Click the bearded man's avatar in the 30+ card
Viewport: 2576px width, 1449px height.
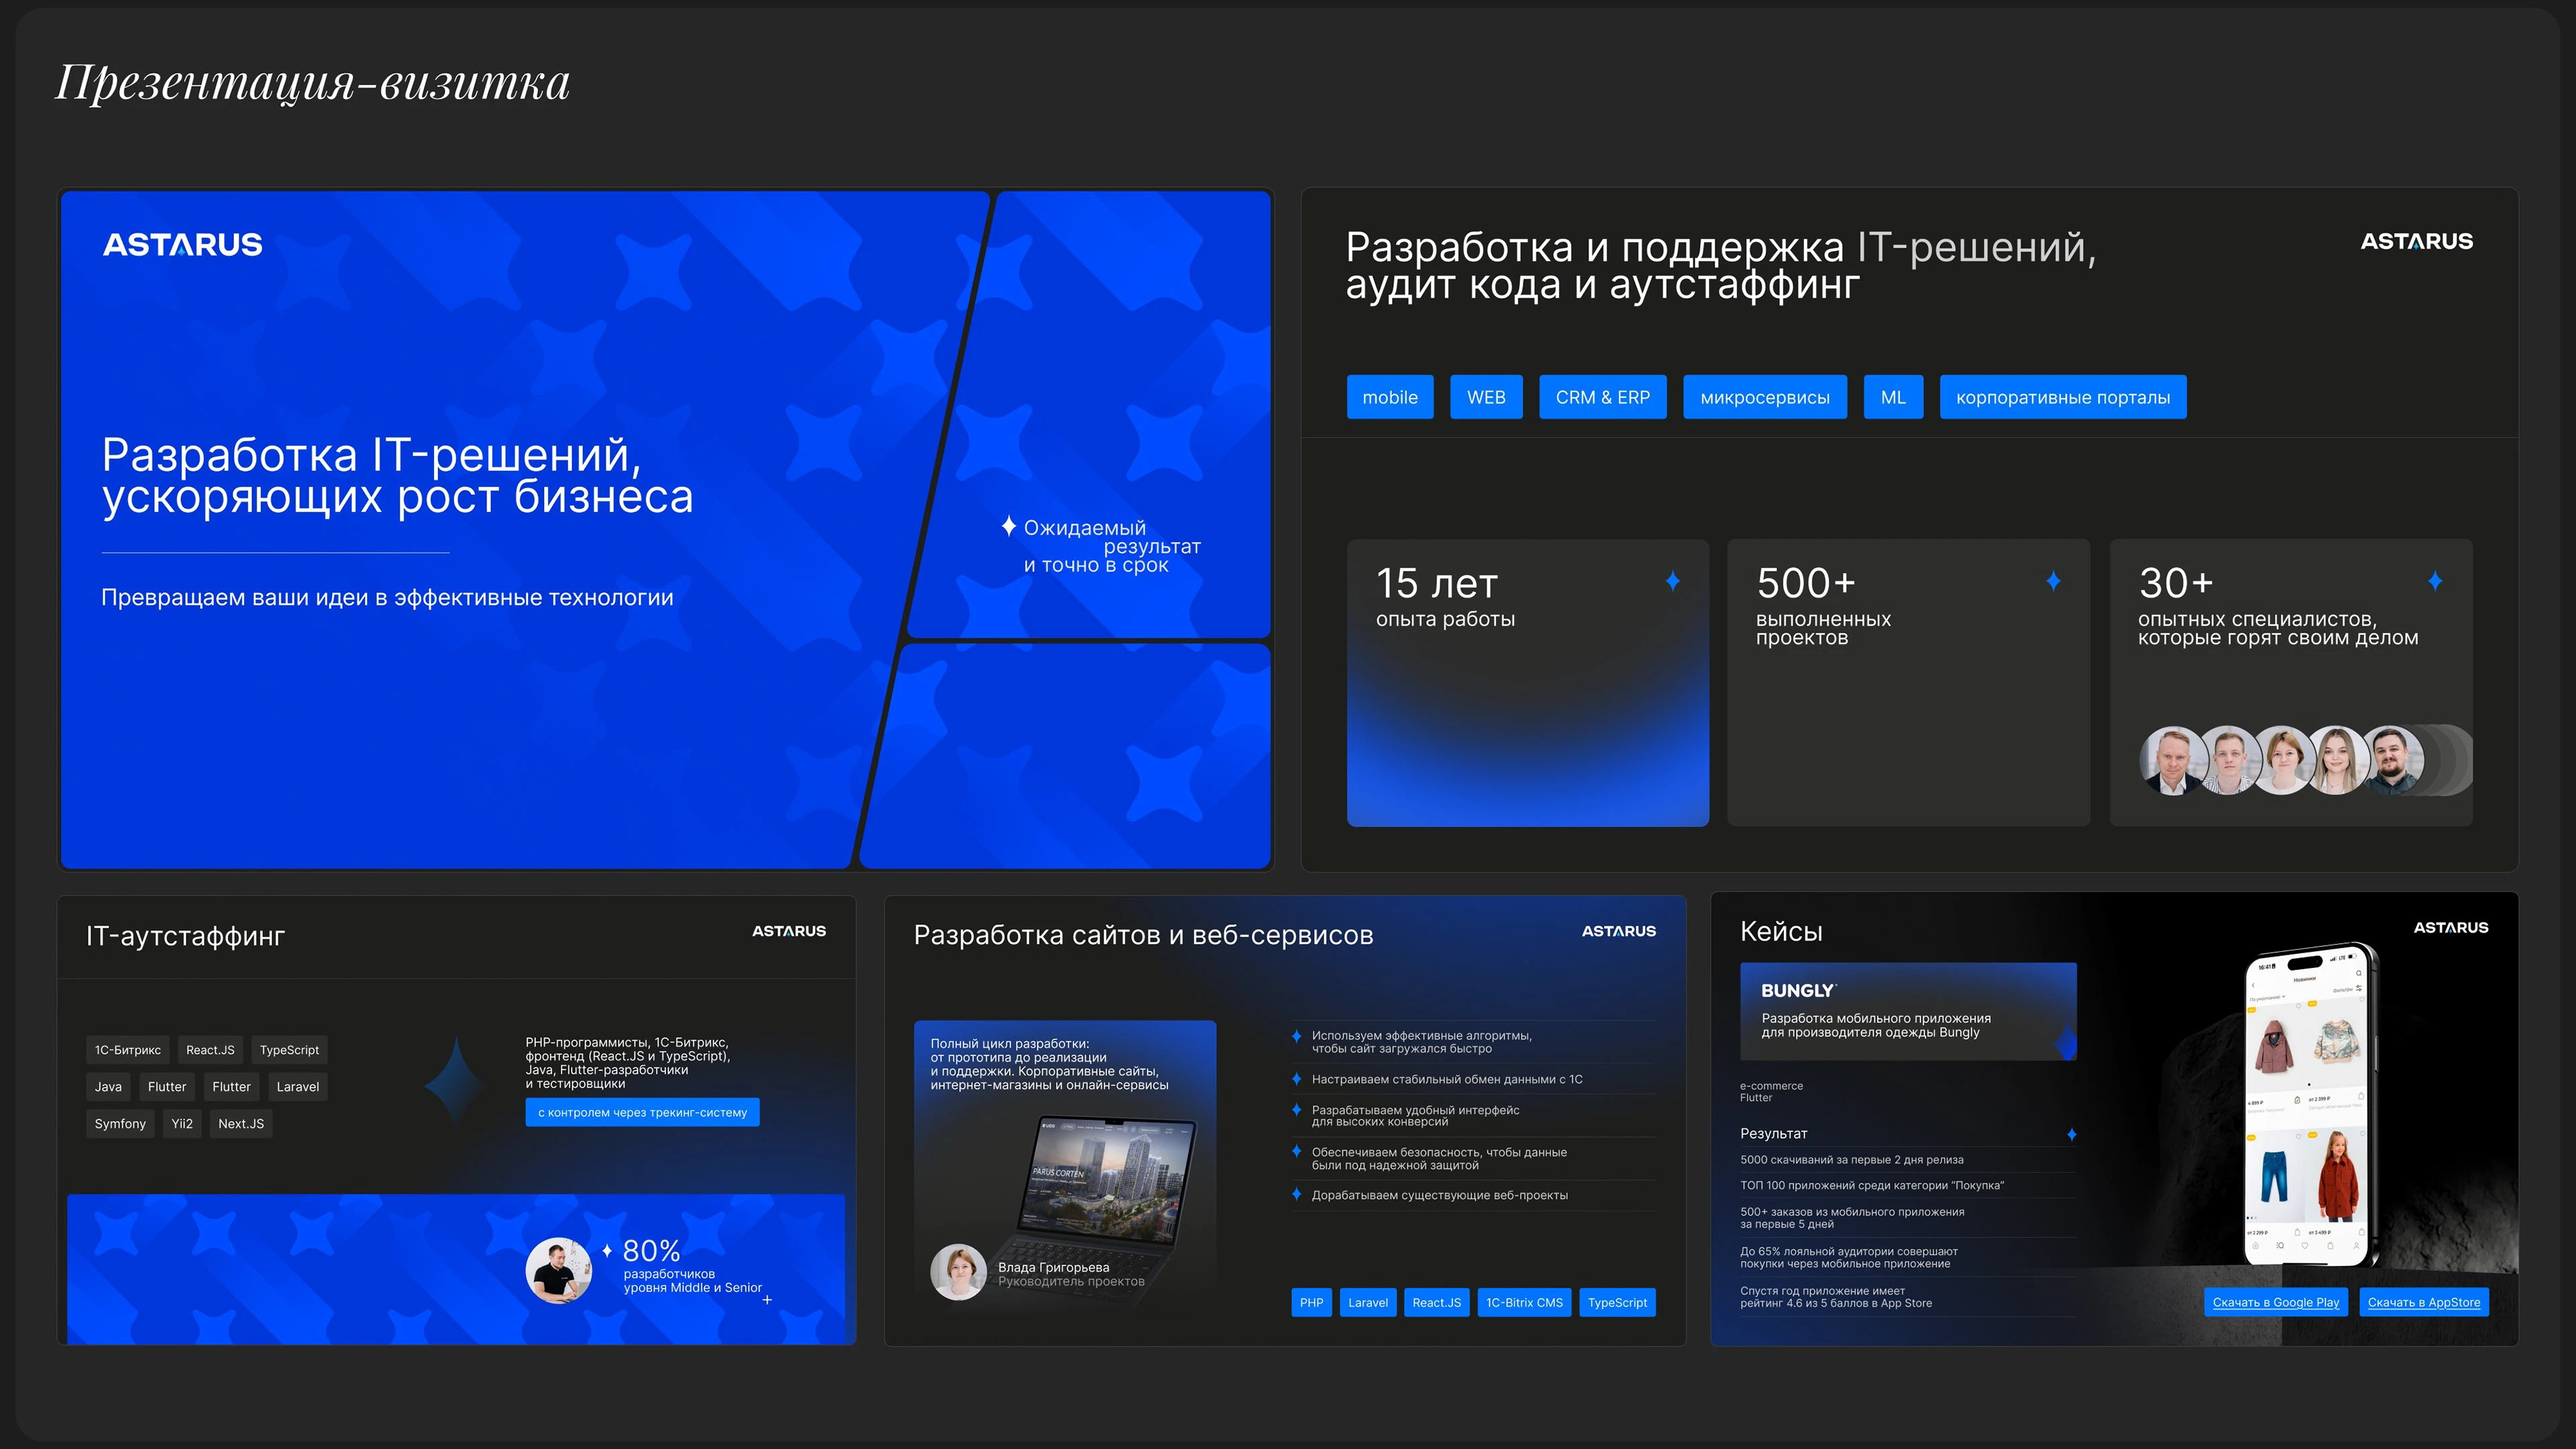click(x=2390, y=760)
